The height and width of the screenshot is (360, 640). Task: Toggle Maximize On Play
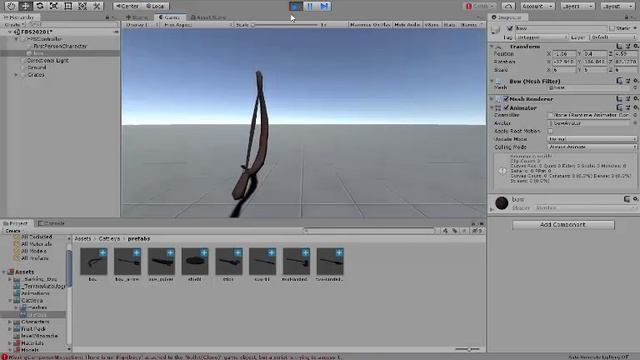(x=370, y=25)
